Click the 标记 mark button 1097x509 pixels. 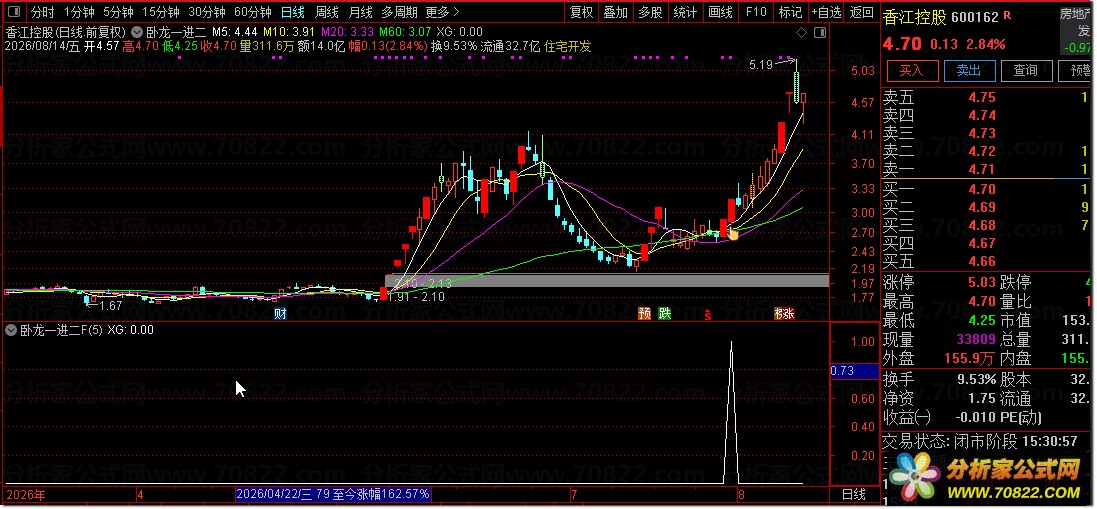point(791,12)
